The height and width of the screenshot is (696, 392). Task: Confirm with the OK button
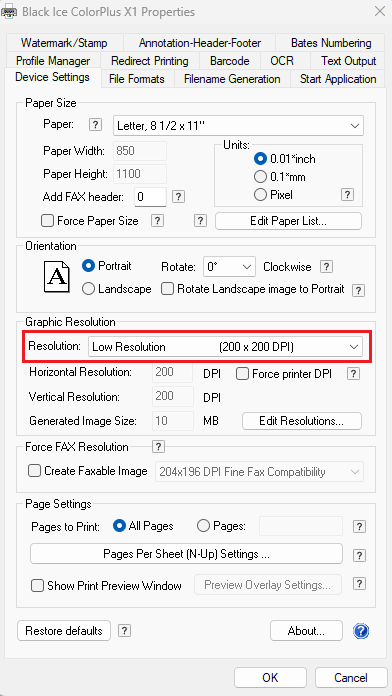[270, 677]
